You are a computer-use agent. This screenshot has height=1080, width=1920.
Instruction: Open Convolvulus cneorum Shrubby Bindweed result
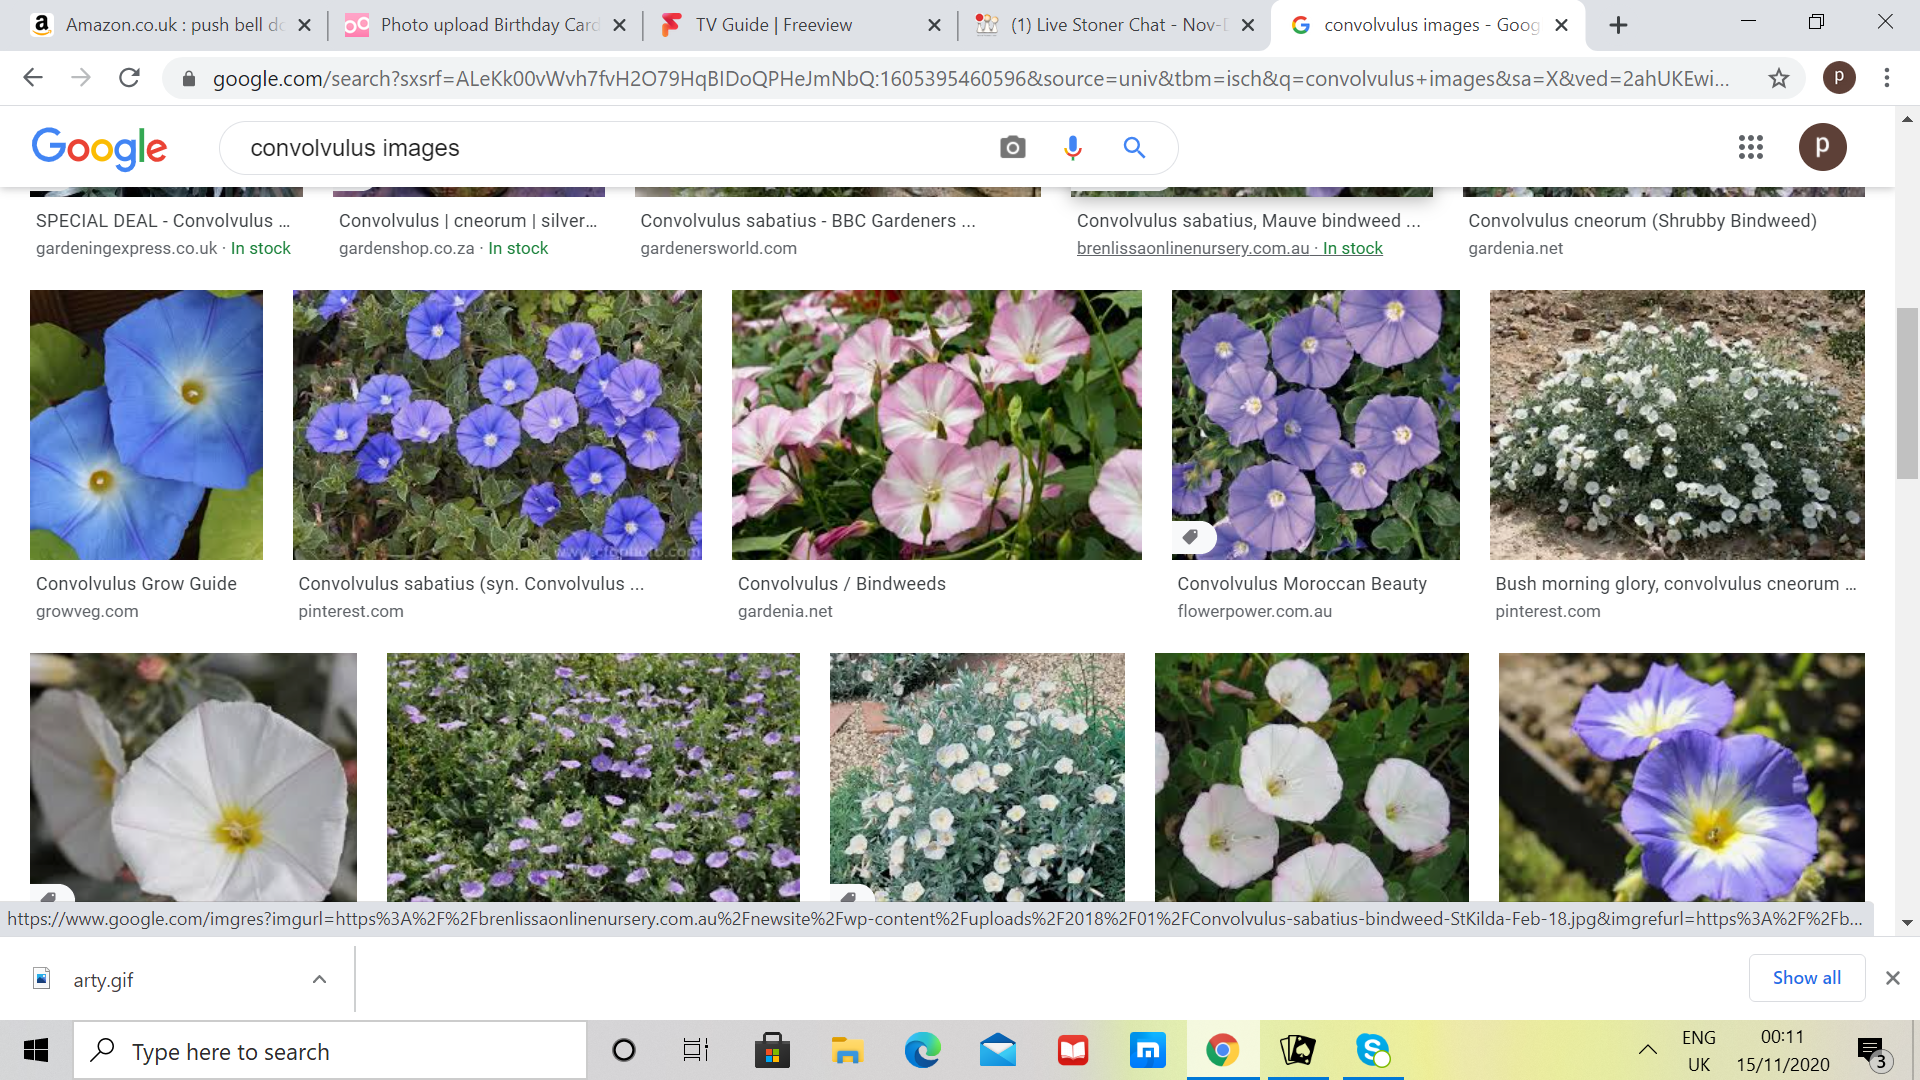pyautogui.click(x=1642, y=221)
